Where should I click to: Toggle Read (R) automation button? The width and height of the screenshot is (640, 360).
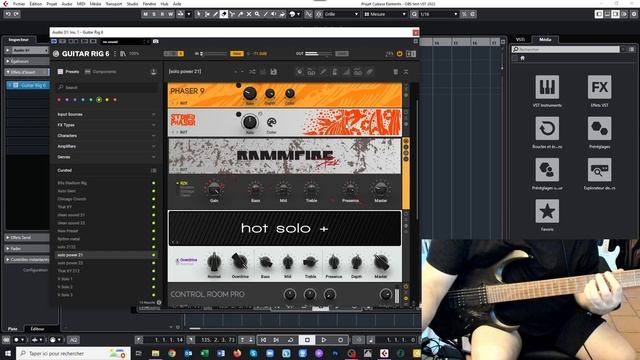click(162, 14)
